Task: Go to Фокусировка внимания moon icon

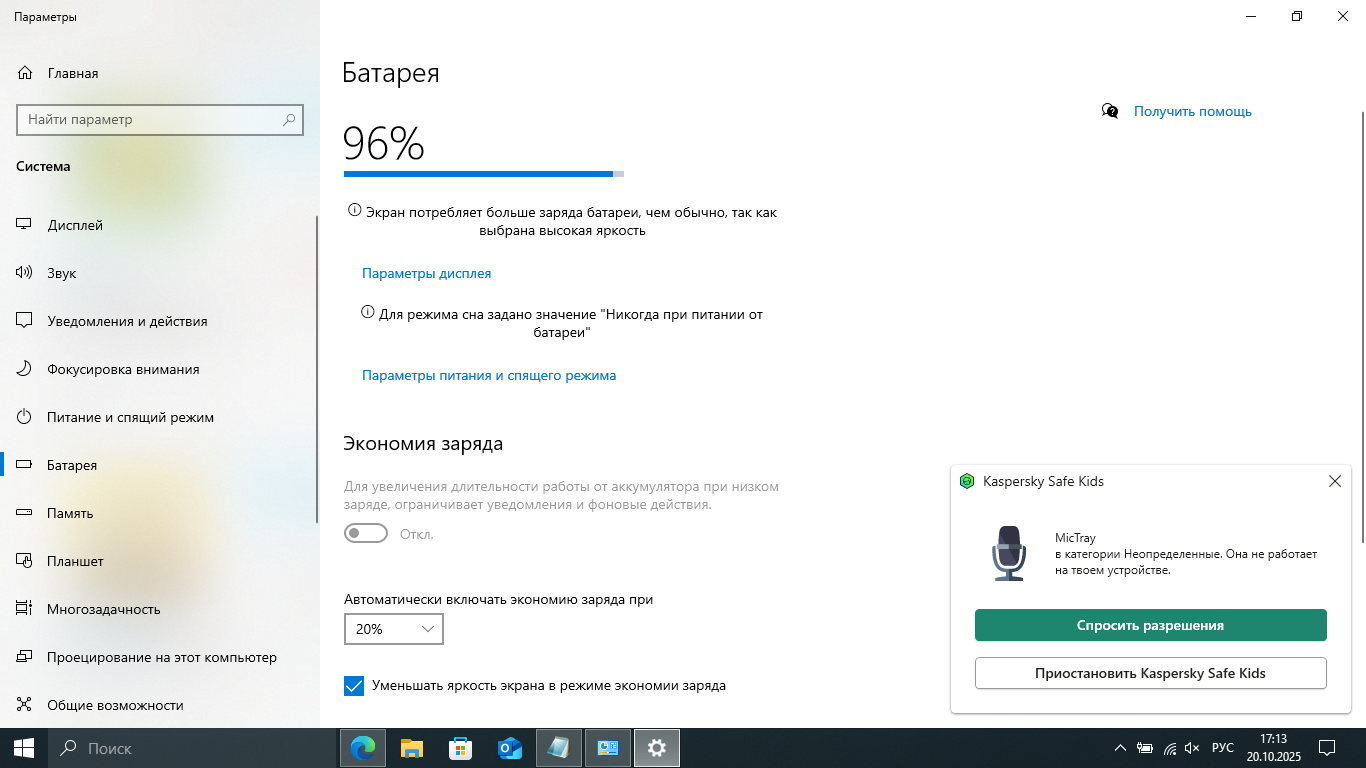Action: tap(25, 369)
